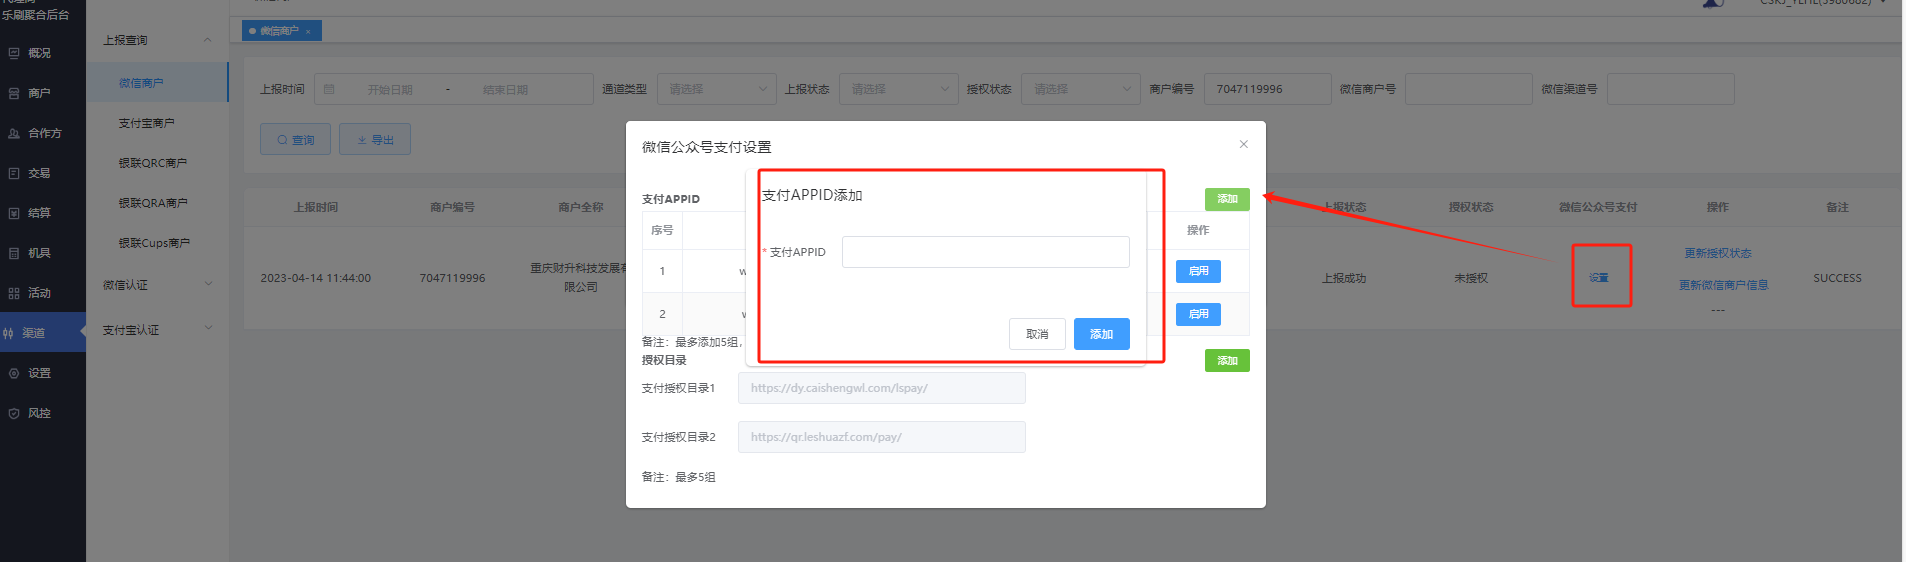1906x562 pixels.
Task: Click the 开始日期 start date field
Action: point(390,89)
